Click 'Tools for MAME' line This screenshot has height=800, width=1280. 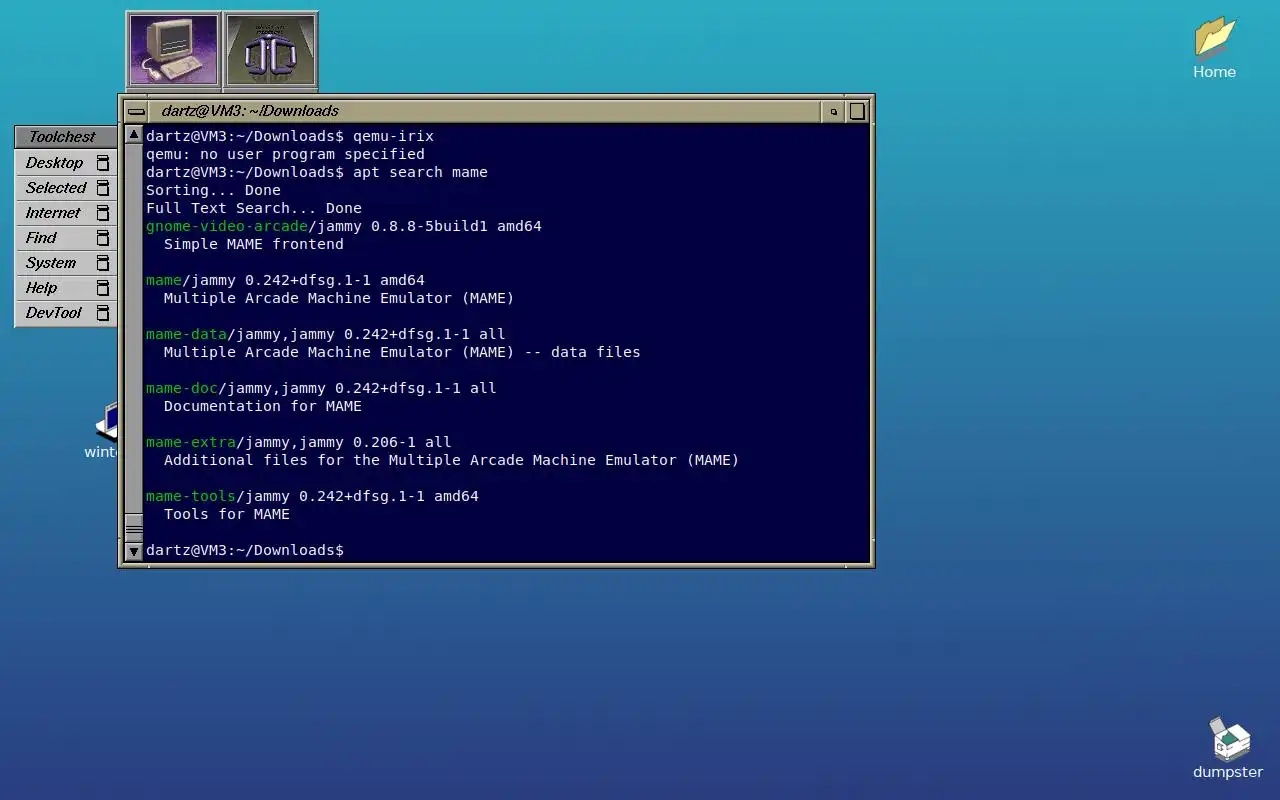[227, 514]
